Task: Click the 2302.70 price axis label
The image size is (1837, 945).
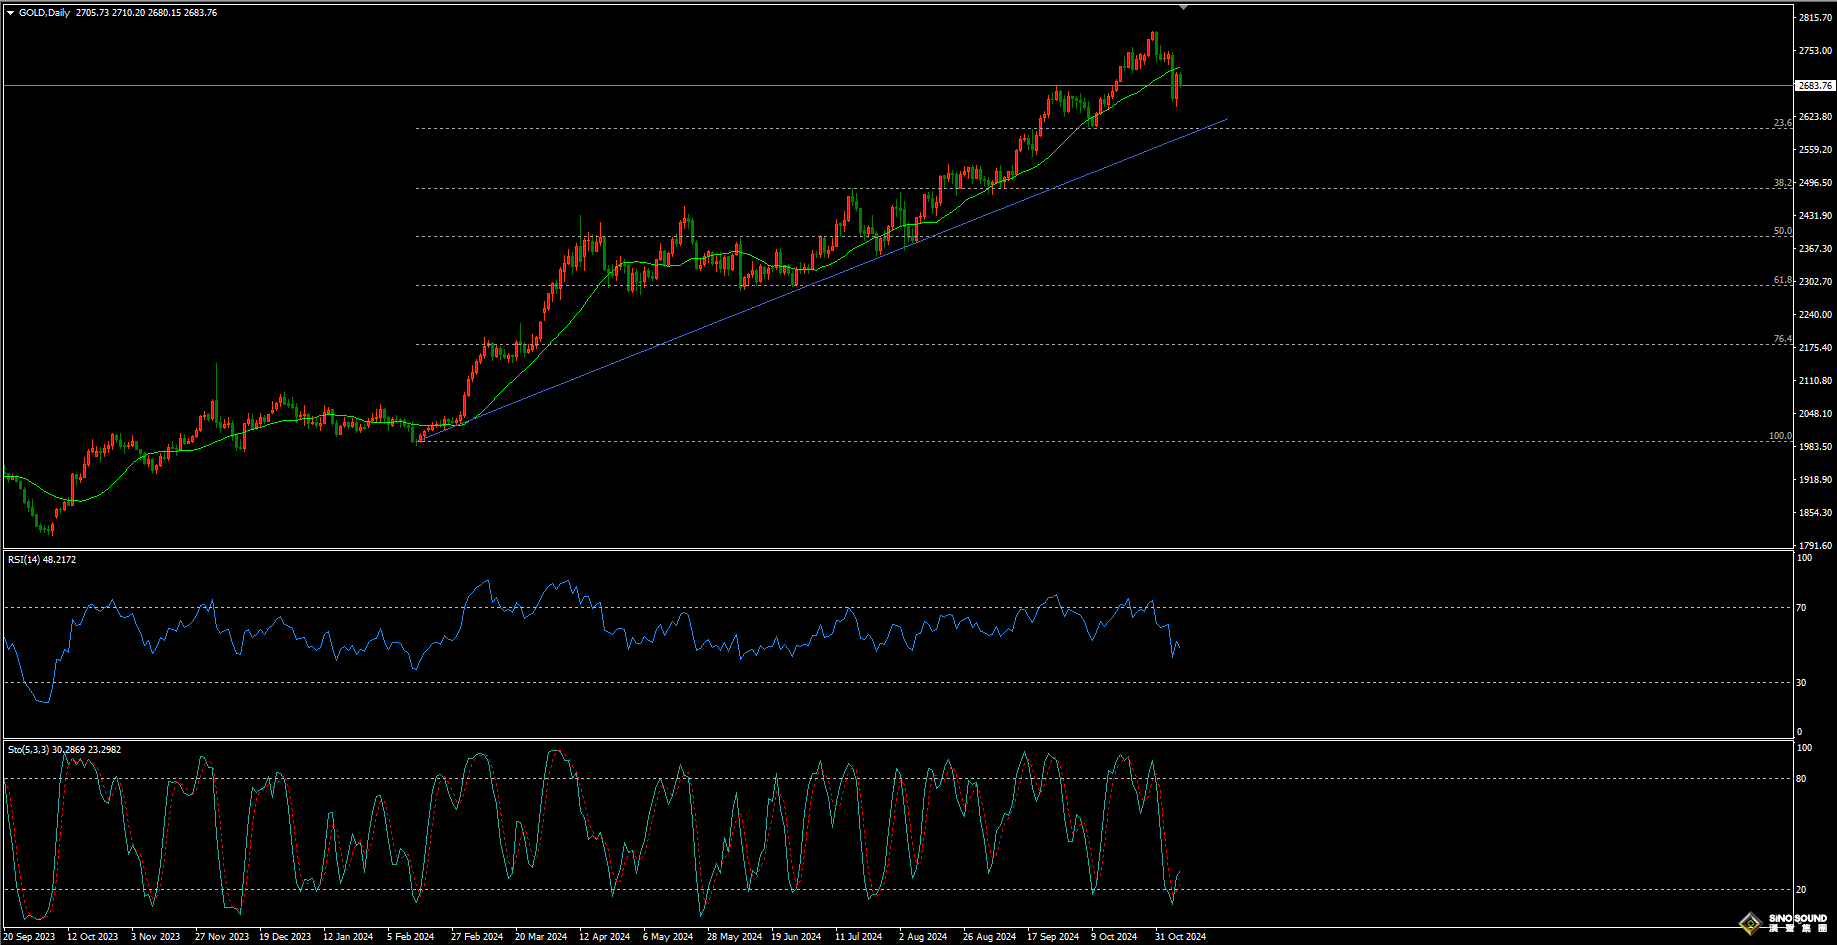Action: point(1815,282)
